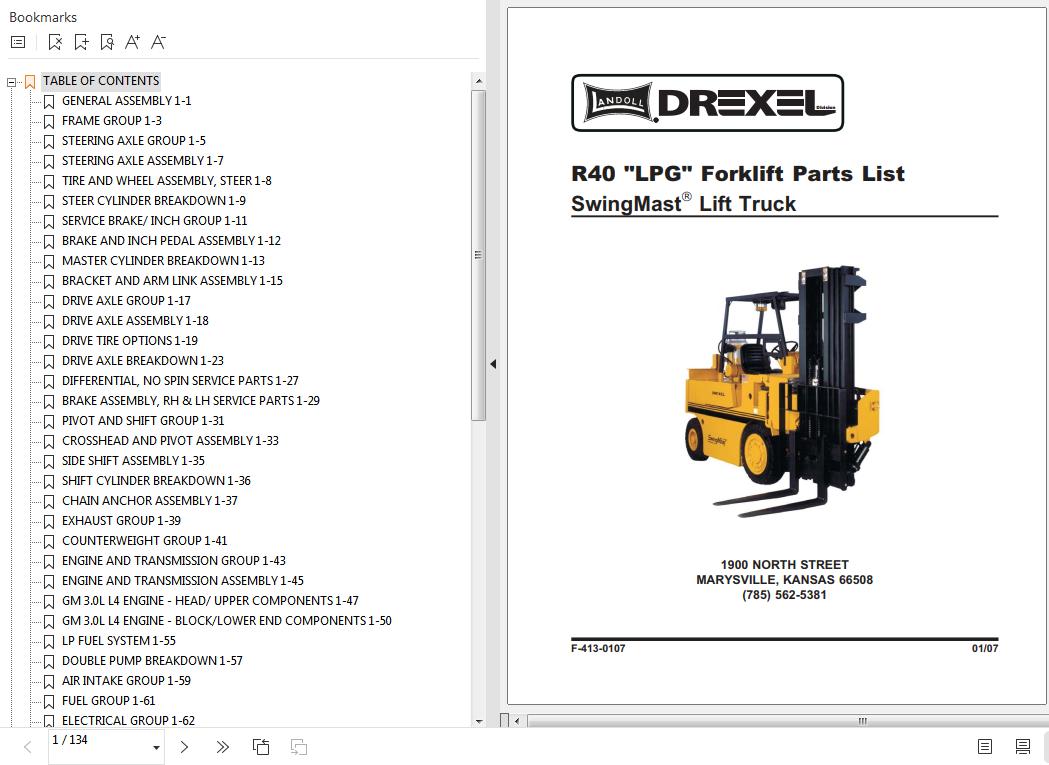Collapse the TABLE OF CONTENTS tree node
The width and height of the screenshot is (1049, 765).
11,82
